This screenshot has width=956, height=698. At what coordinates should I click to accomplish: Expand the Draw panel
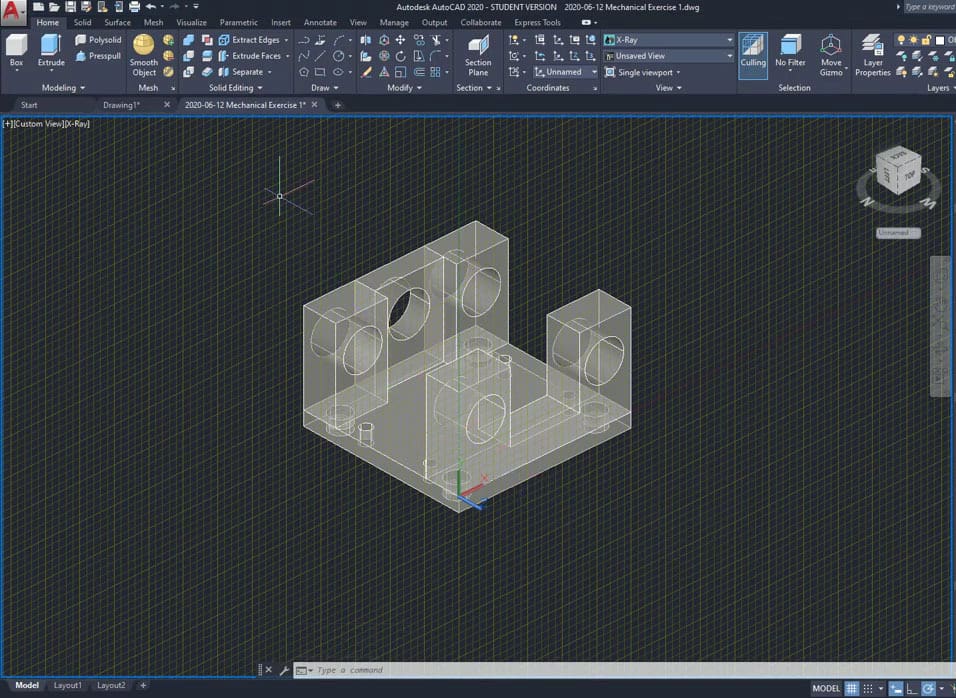[324, 88]
